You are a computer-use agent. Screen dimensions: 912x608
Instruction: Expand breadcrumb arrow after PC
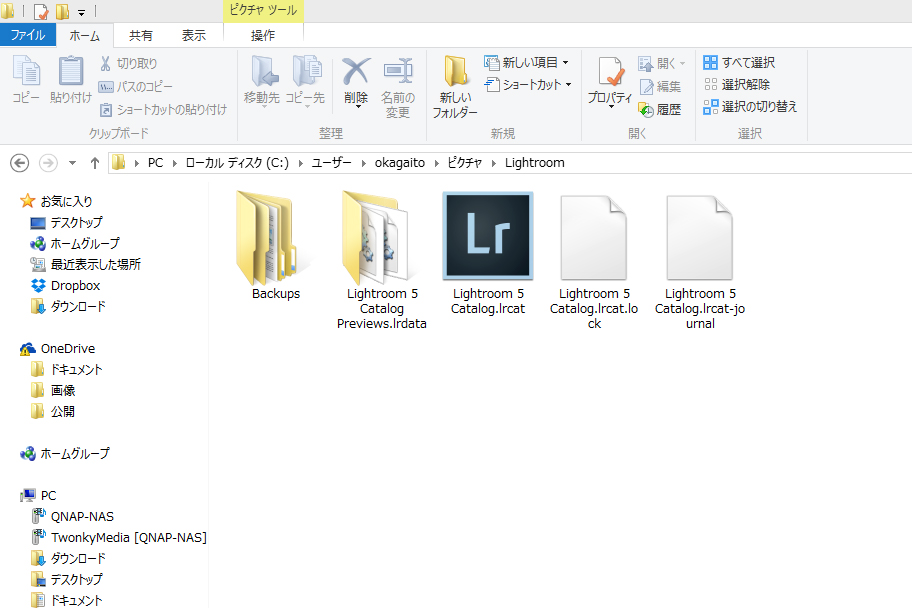174,163
